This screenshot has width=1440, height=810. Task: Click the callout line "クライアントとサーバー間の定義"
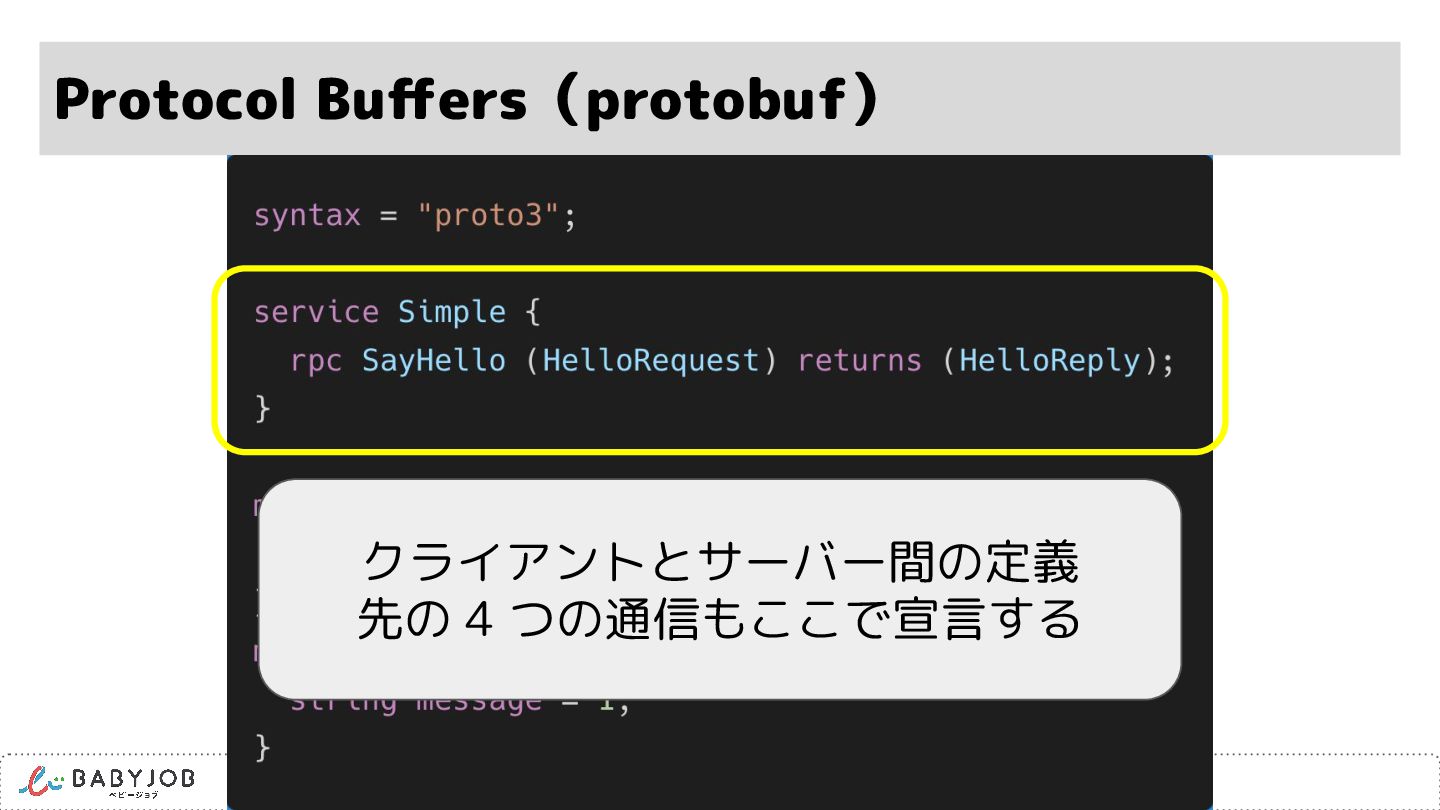pos(719,562)
